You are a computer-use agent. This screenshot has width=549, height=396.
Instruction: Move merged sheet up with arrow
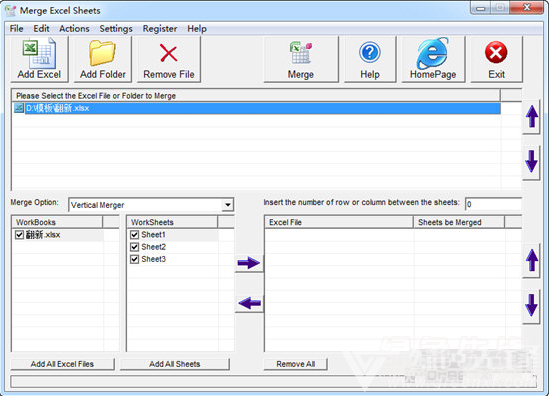click(531, 260)
